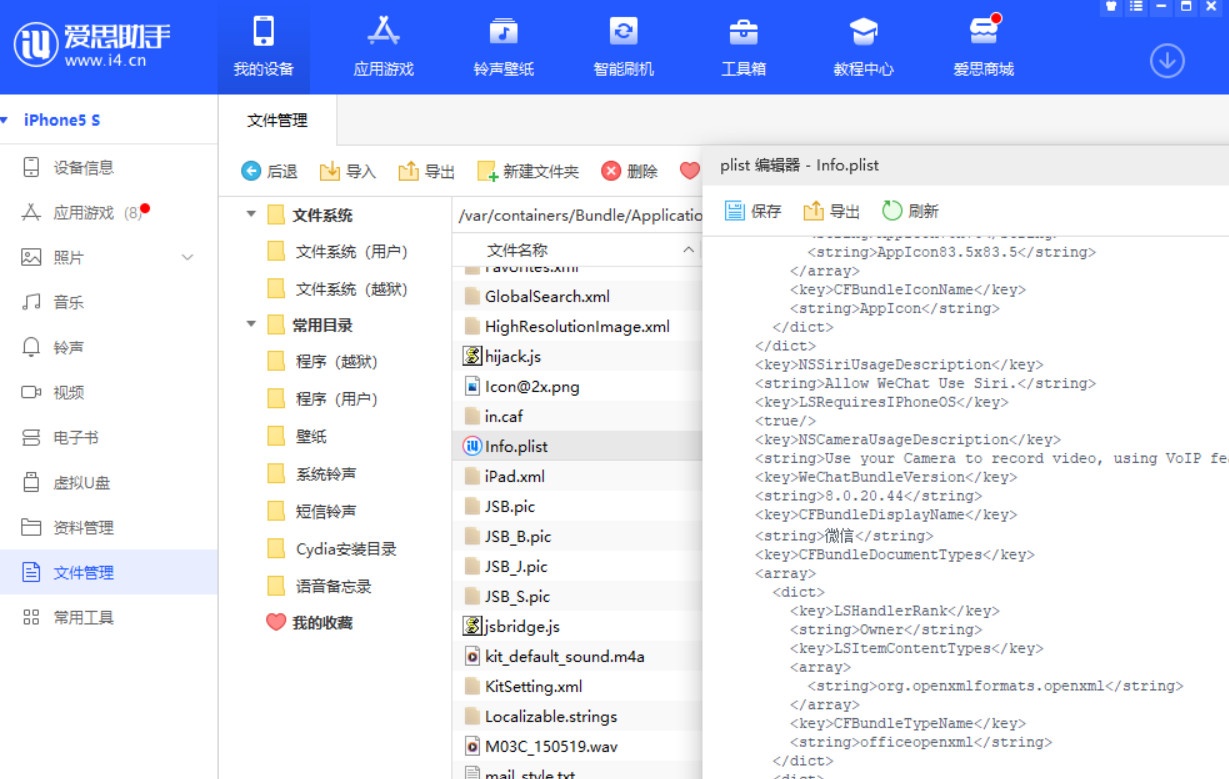Expand the 照片 chevron

(x=187, y=258)
